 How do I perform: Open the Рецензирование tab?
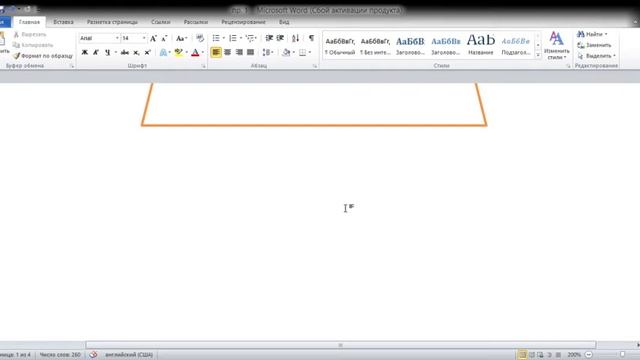pos(243,22)
